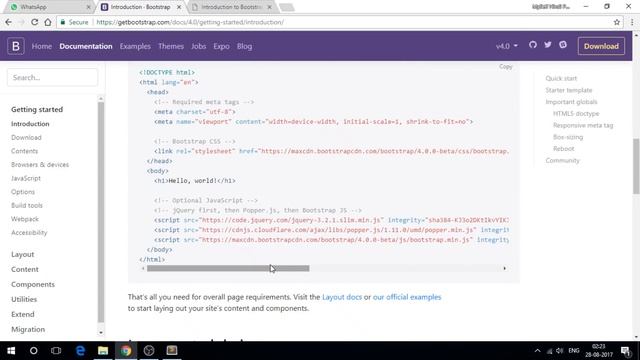640x360 pixels.
Task: Show hidden tray icons chevron
Action: coord(538,351)
